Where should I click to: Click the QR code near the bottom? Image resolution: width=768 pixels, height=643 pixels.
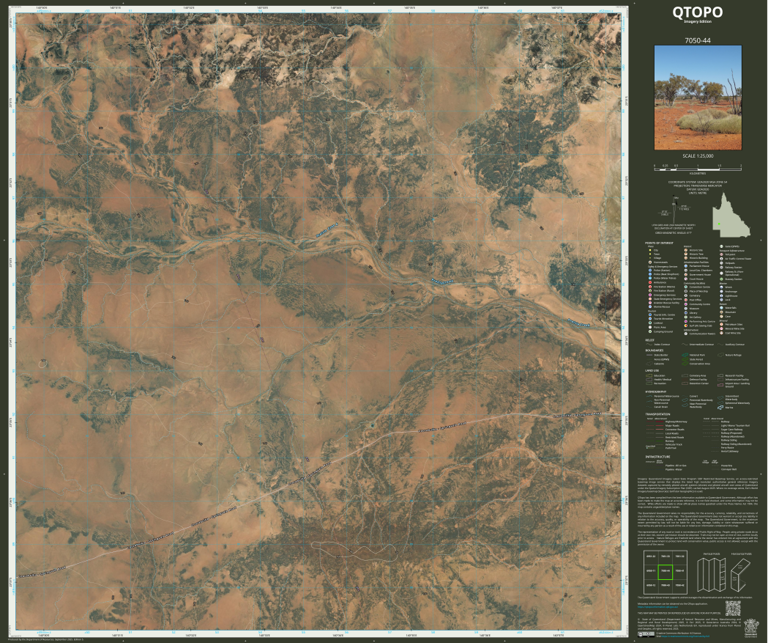[732, 608]
